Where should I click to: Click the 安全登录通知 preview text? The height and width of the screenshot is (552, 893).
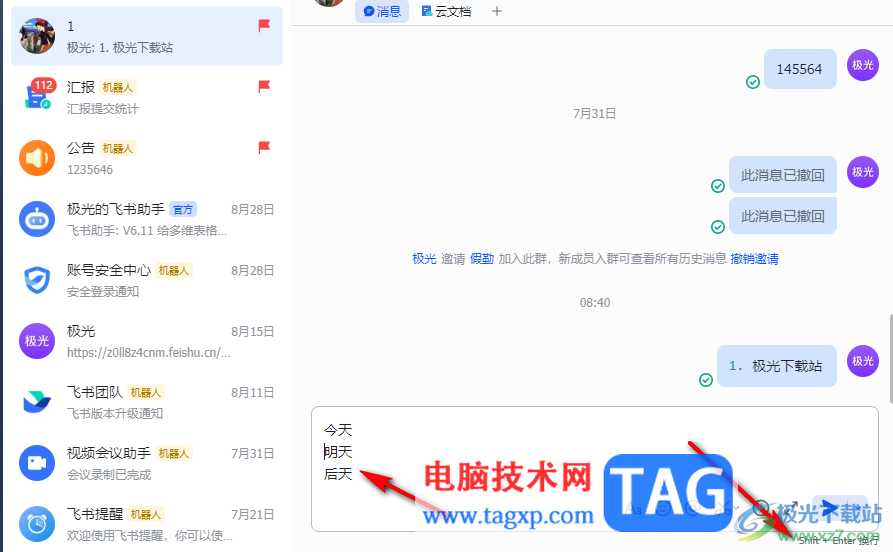(103, 291)
